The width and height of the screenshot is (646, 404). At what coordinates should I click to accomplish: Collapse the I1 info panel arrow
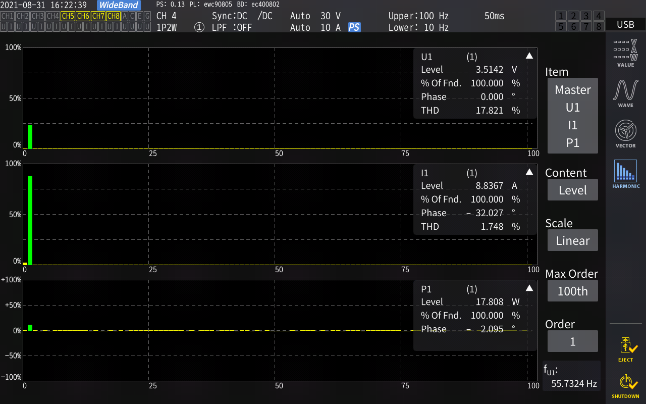tap(528, 173)
